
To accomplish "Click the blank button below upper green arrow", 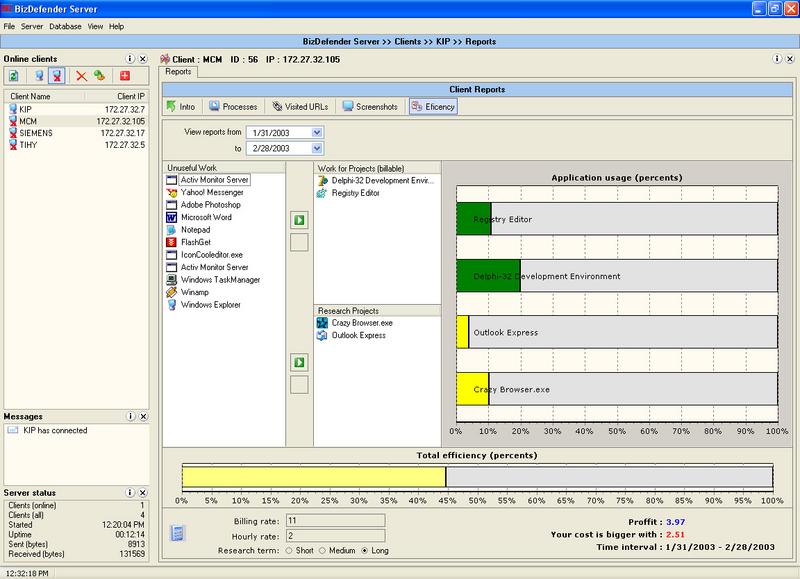I will (x=299, y=242).
